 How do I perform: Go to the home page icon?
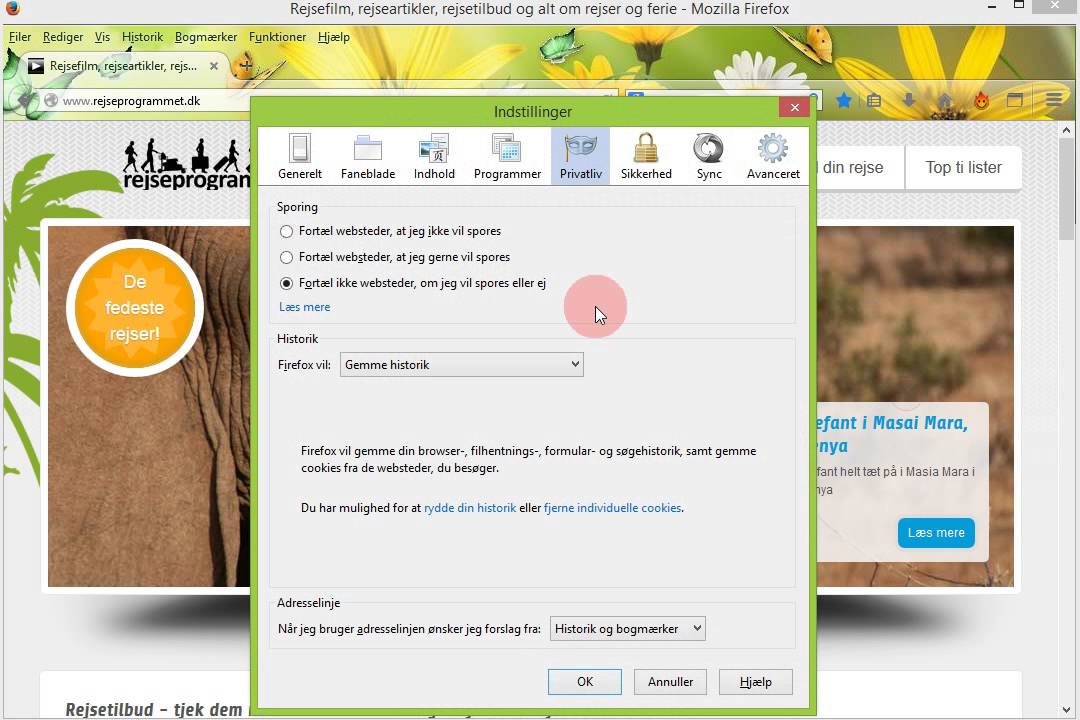click(x=944, y=101)
